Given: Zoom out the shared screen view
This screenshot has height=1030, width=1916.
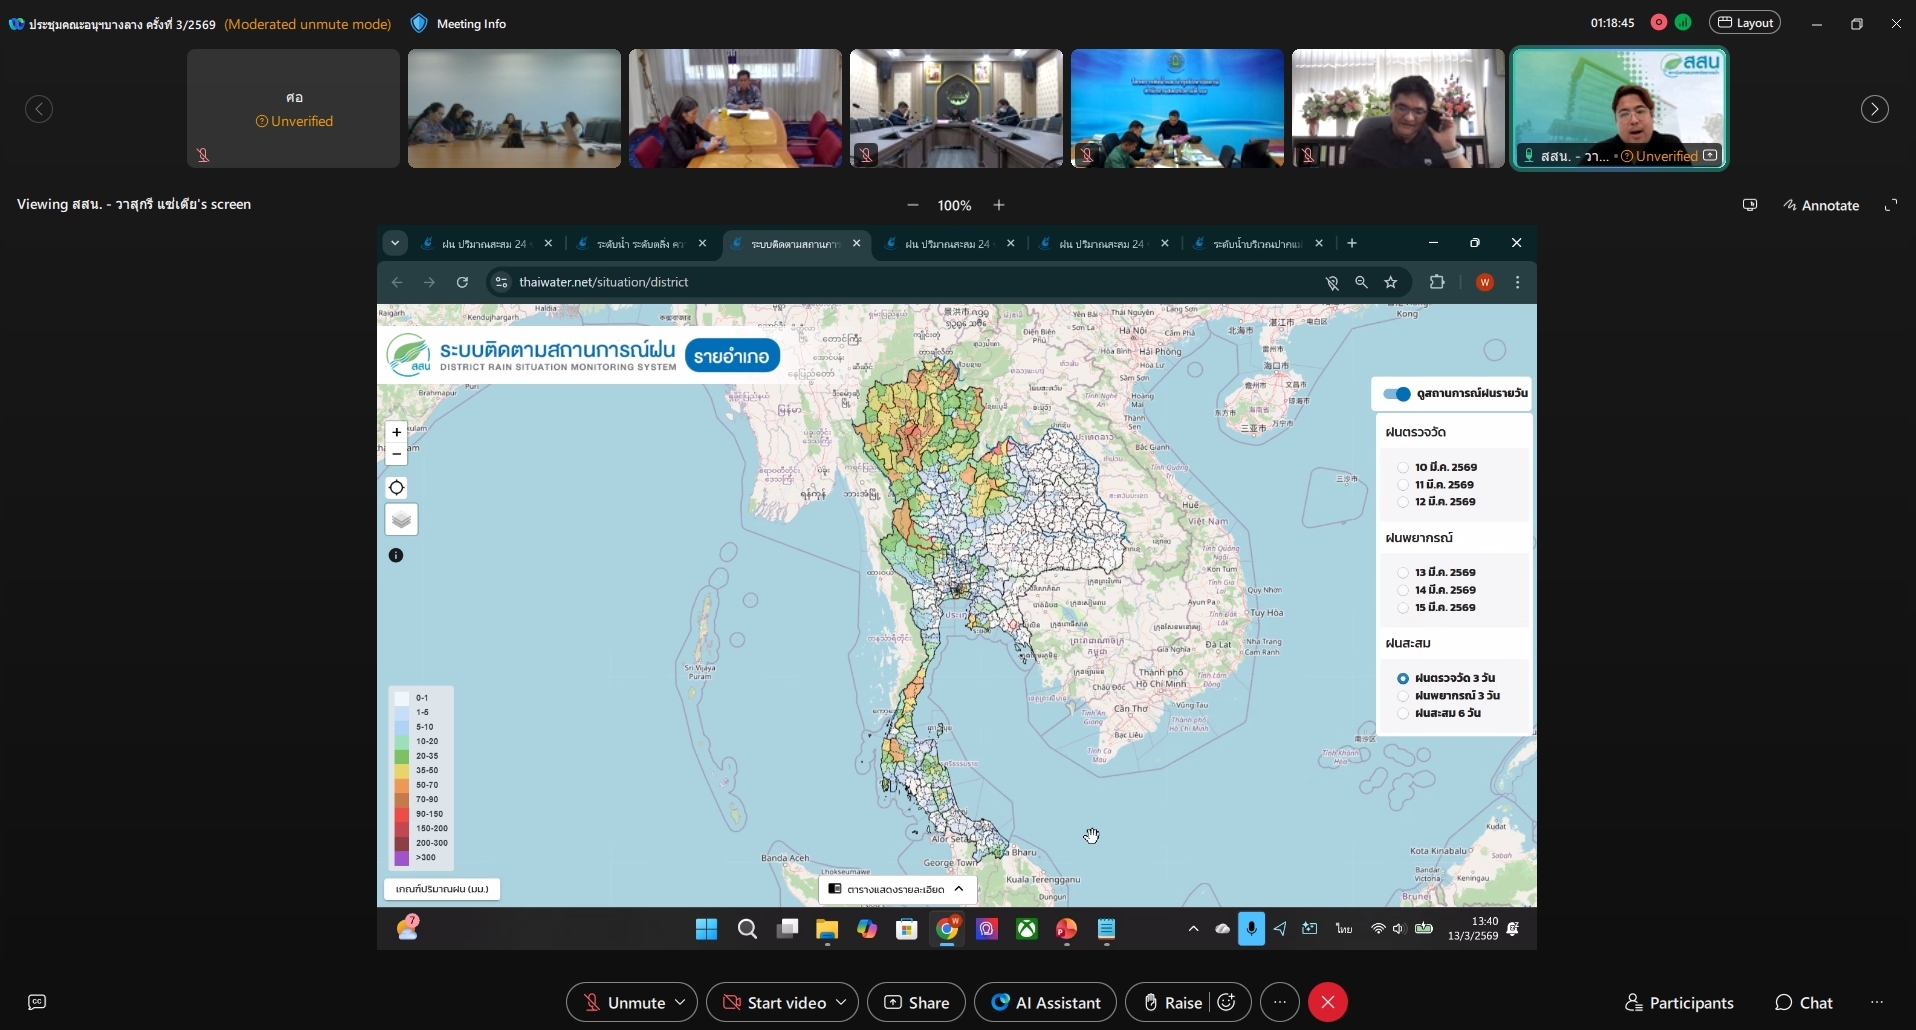Looking at the screenshot, I should coord(912,205).
